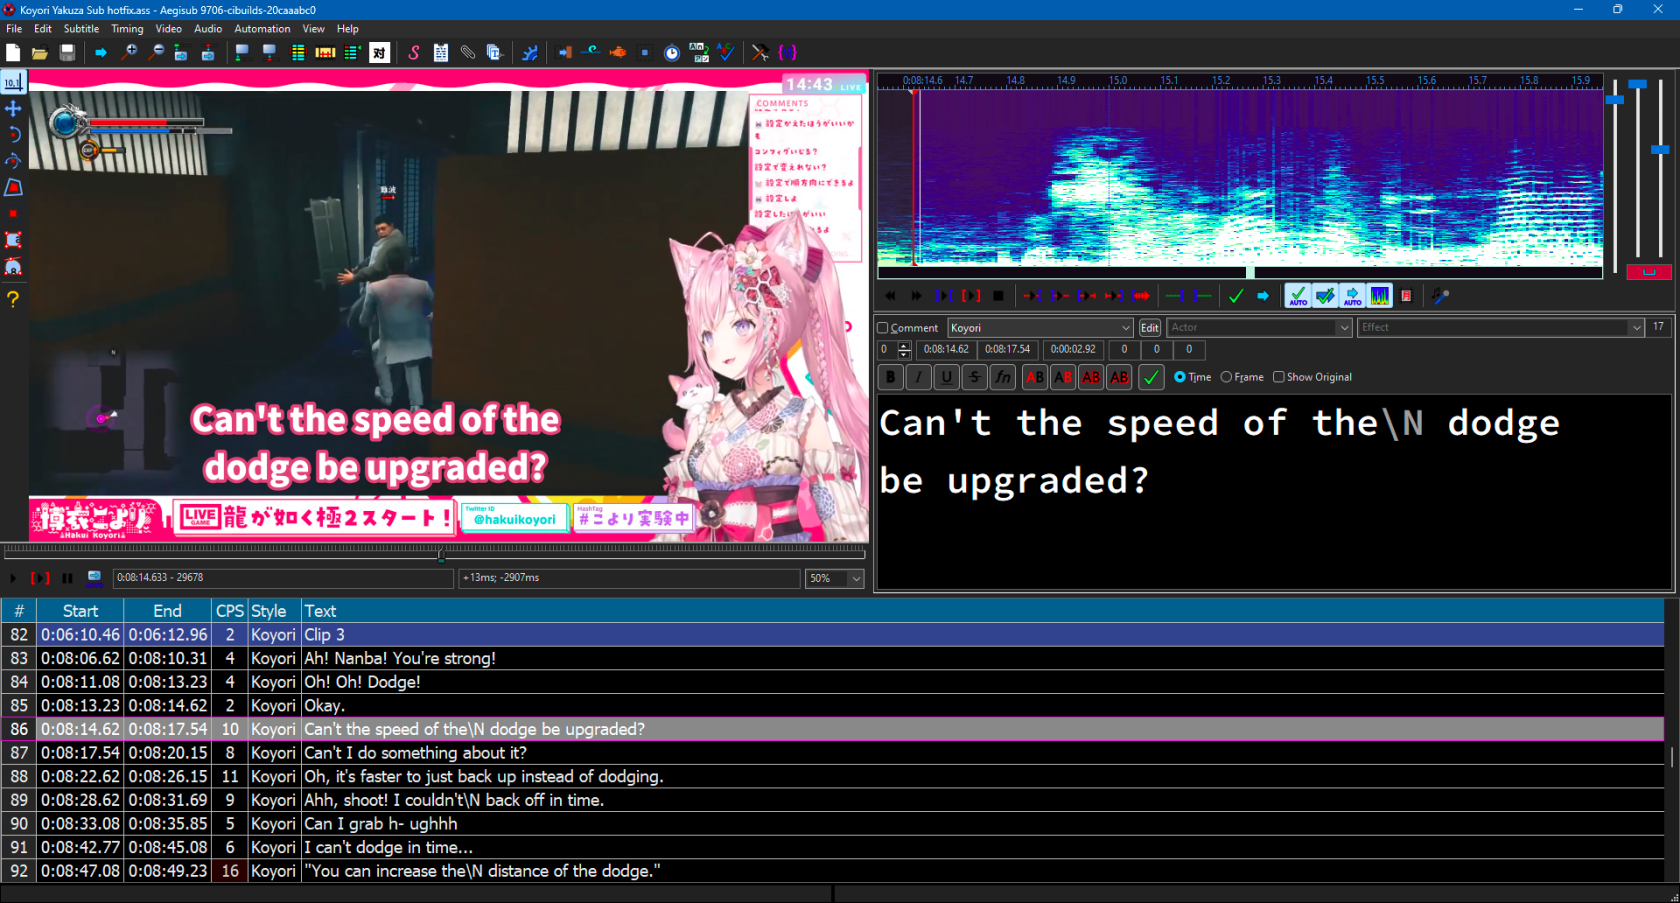The height and width of the screenshot is (903, 1680).
Task: Click the video seek bar
Action: [x=435, y=551]
